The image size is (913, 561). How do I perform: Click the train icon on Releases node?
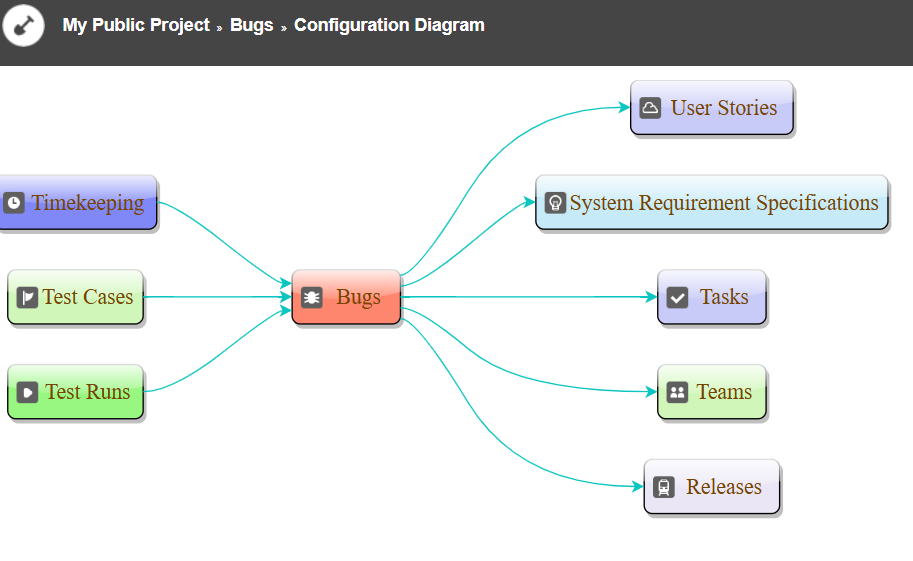pos(663,487)
